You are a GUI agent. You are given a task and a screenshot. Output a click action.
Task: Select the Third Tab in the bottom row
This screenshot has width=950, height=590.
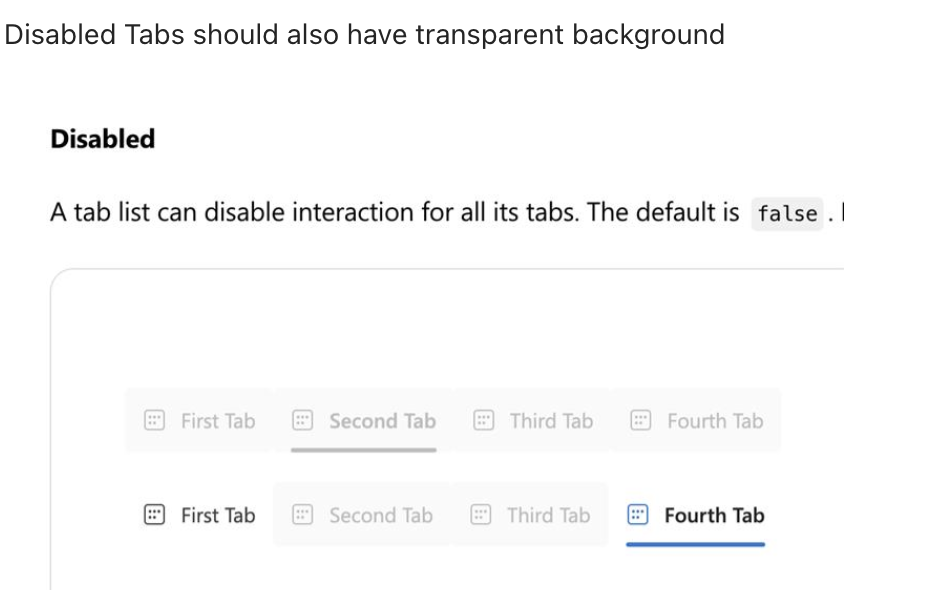point(528,515)
